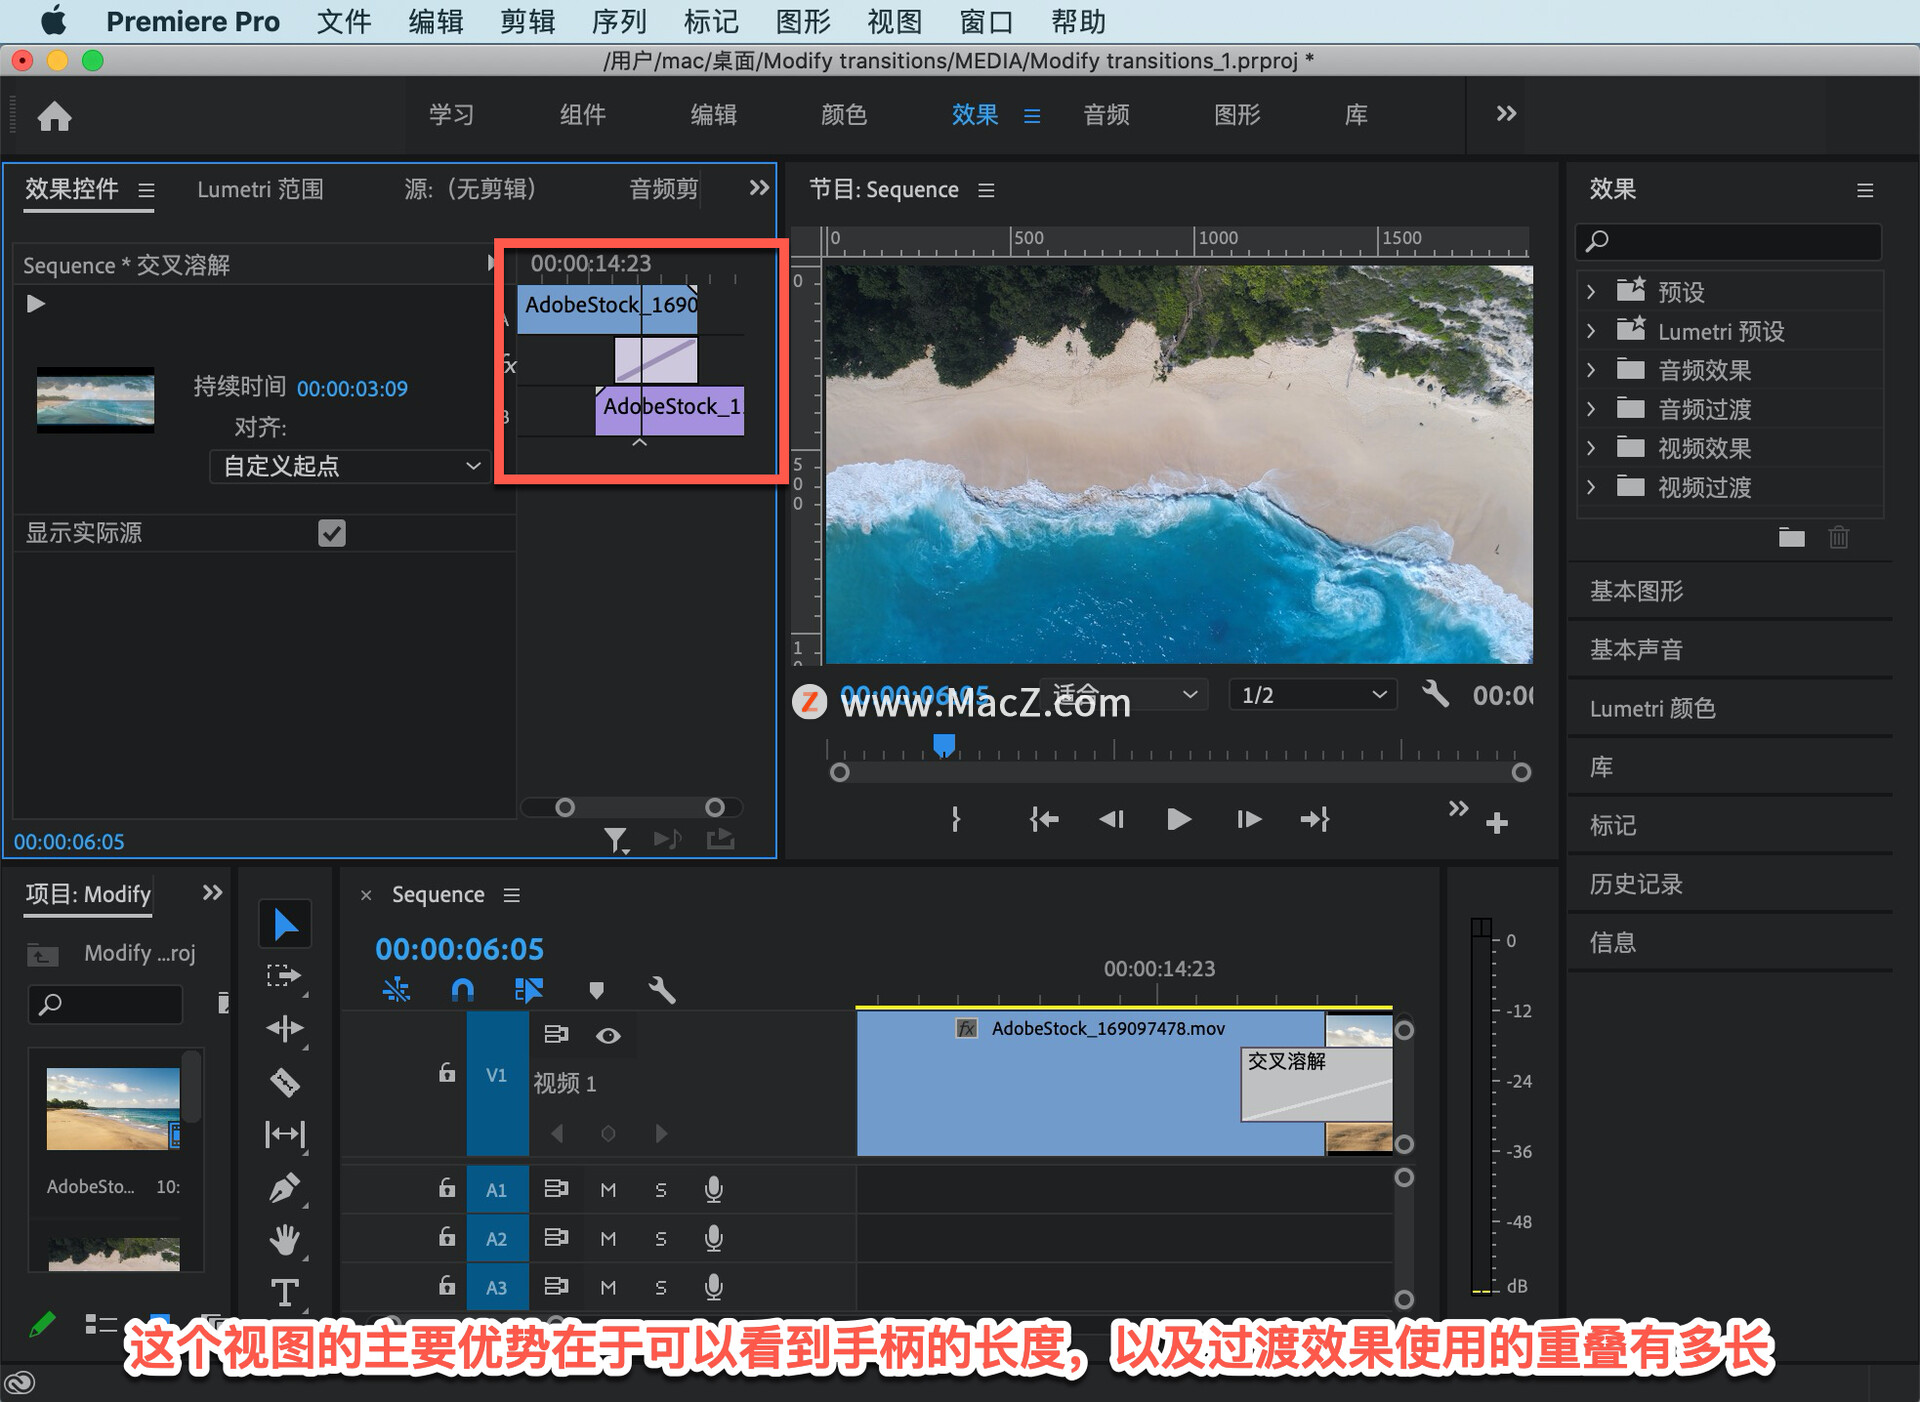The height and width of the screenshot is (1402, 1920).
Task: Select the Hand tool
Action: pyautogui.click(x=285, y=1240)
